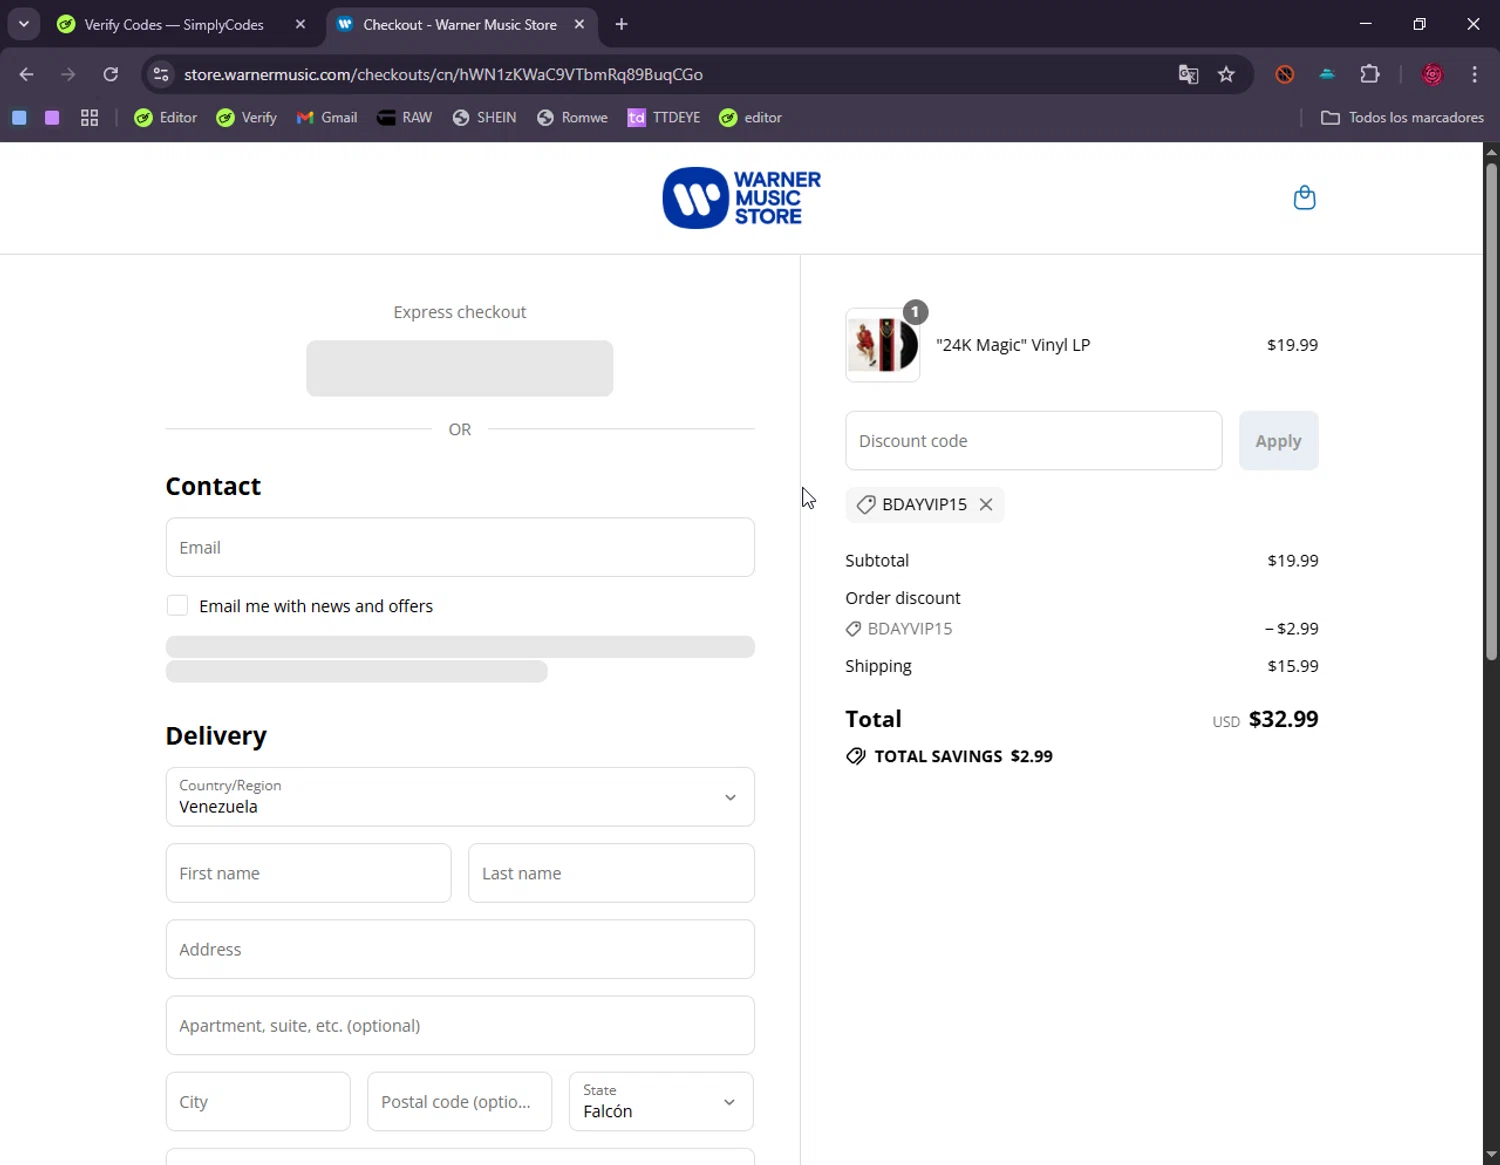Viewport: 1500px width, 1165px height.
Task: Click the page vertical scrollbar thumb
Action: click(x=1491, y=410)
